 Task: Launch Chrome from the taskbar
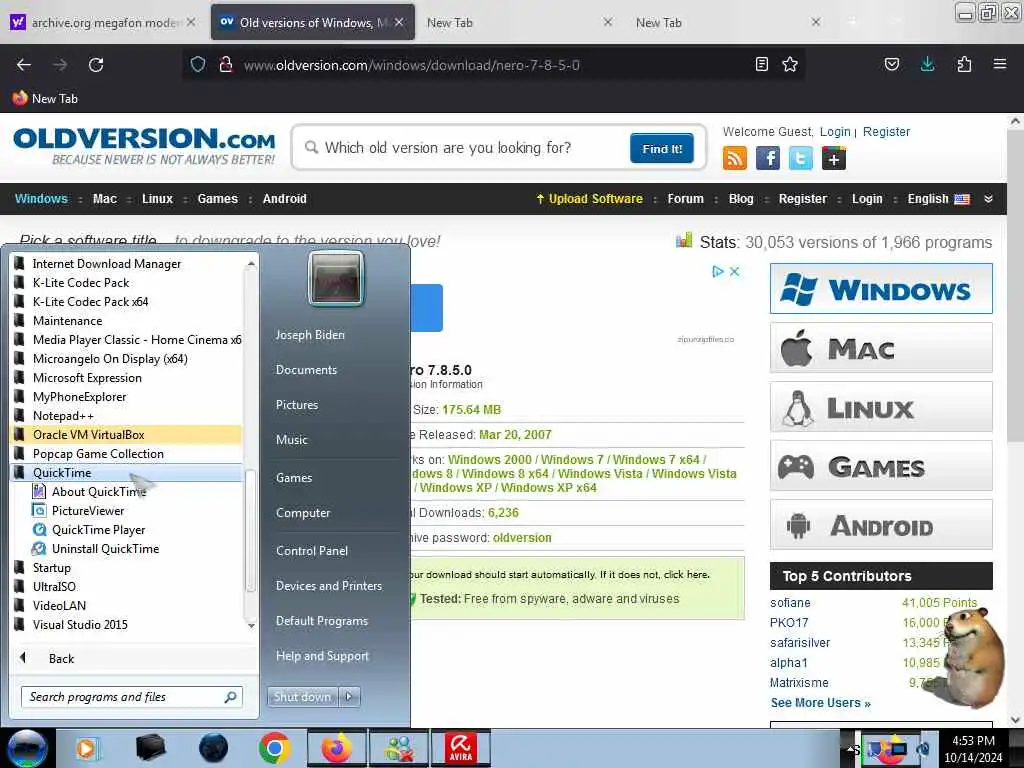(x=274, y=748)
